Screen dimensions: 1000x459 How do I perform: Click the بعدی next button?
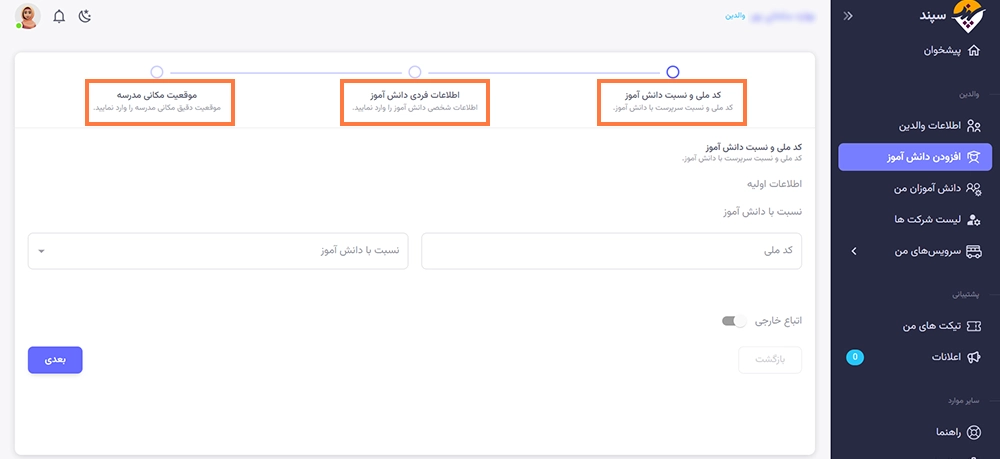pos(55,360)
